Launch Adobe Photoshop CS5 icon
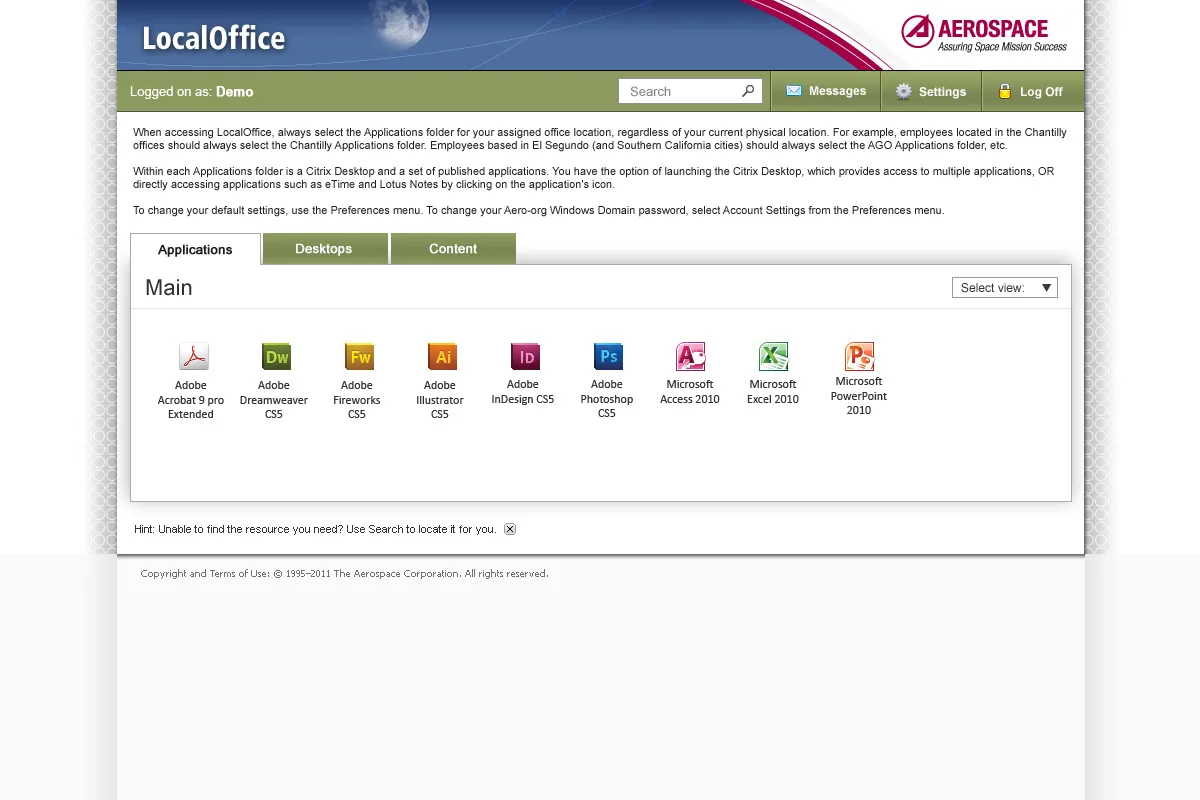 [608, 356]
